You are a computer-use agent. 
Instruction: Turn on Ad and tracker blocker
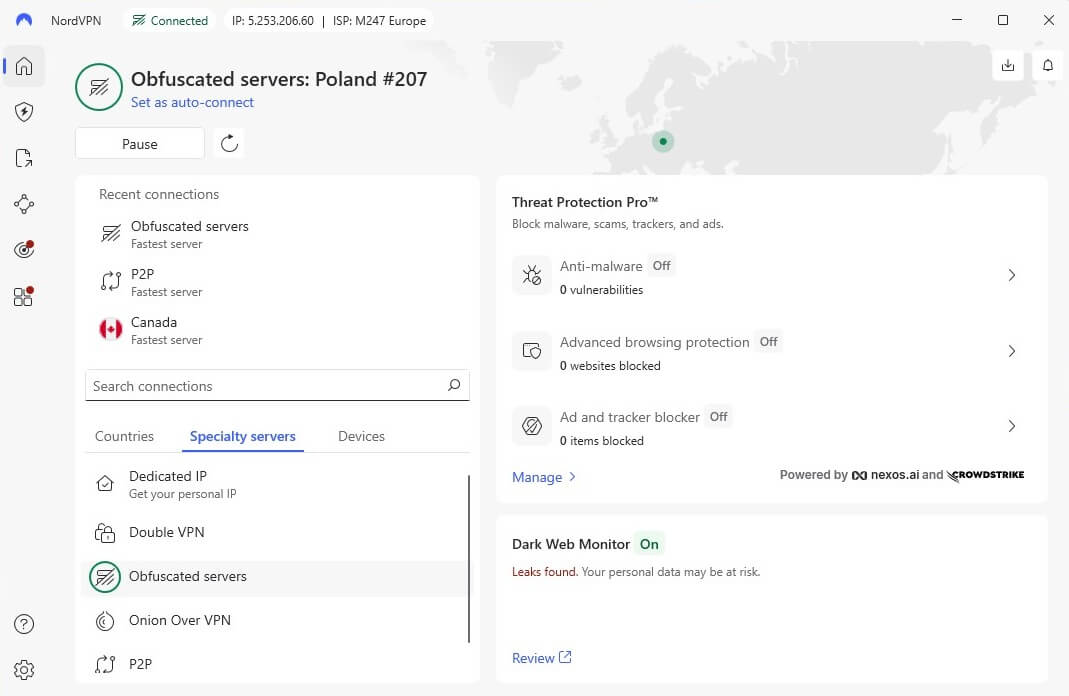[x=718, y=416]
